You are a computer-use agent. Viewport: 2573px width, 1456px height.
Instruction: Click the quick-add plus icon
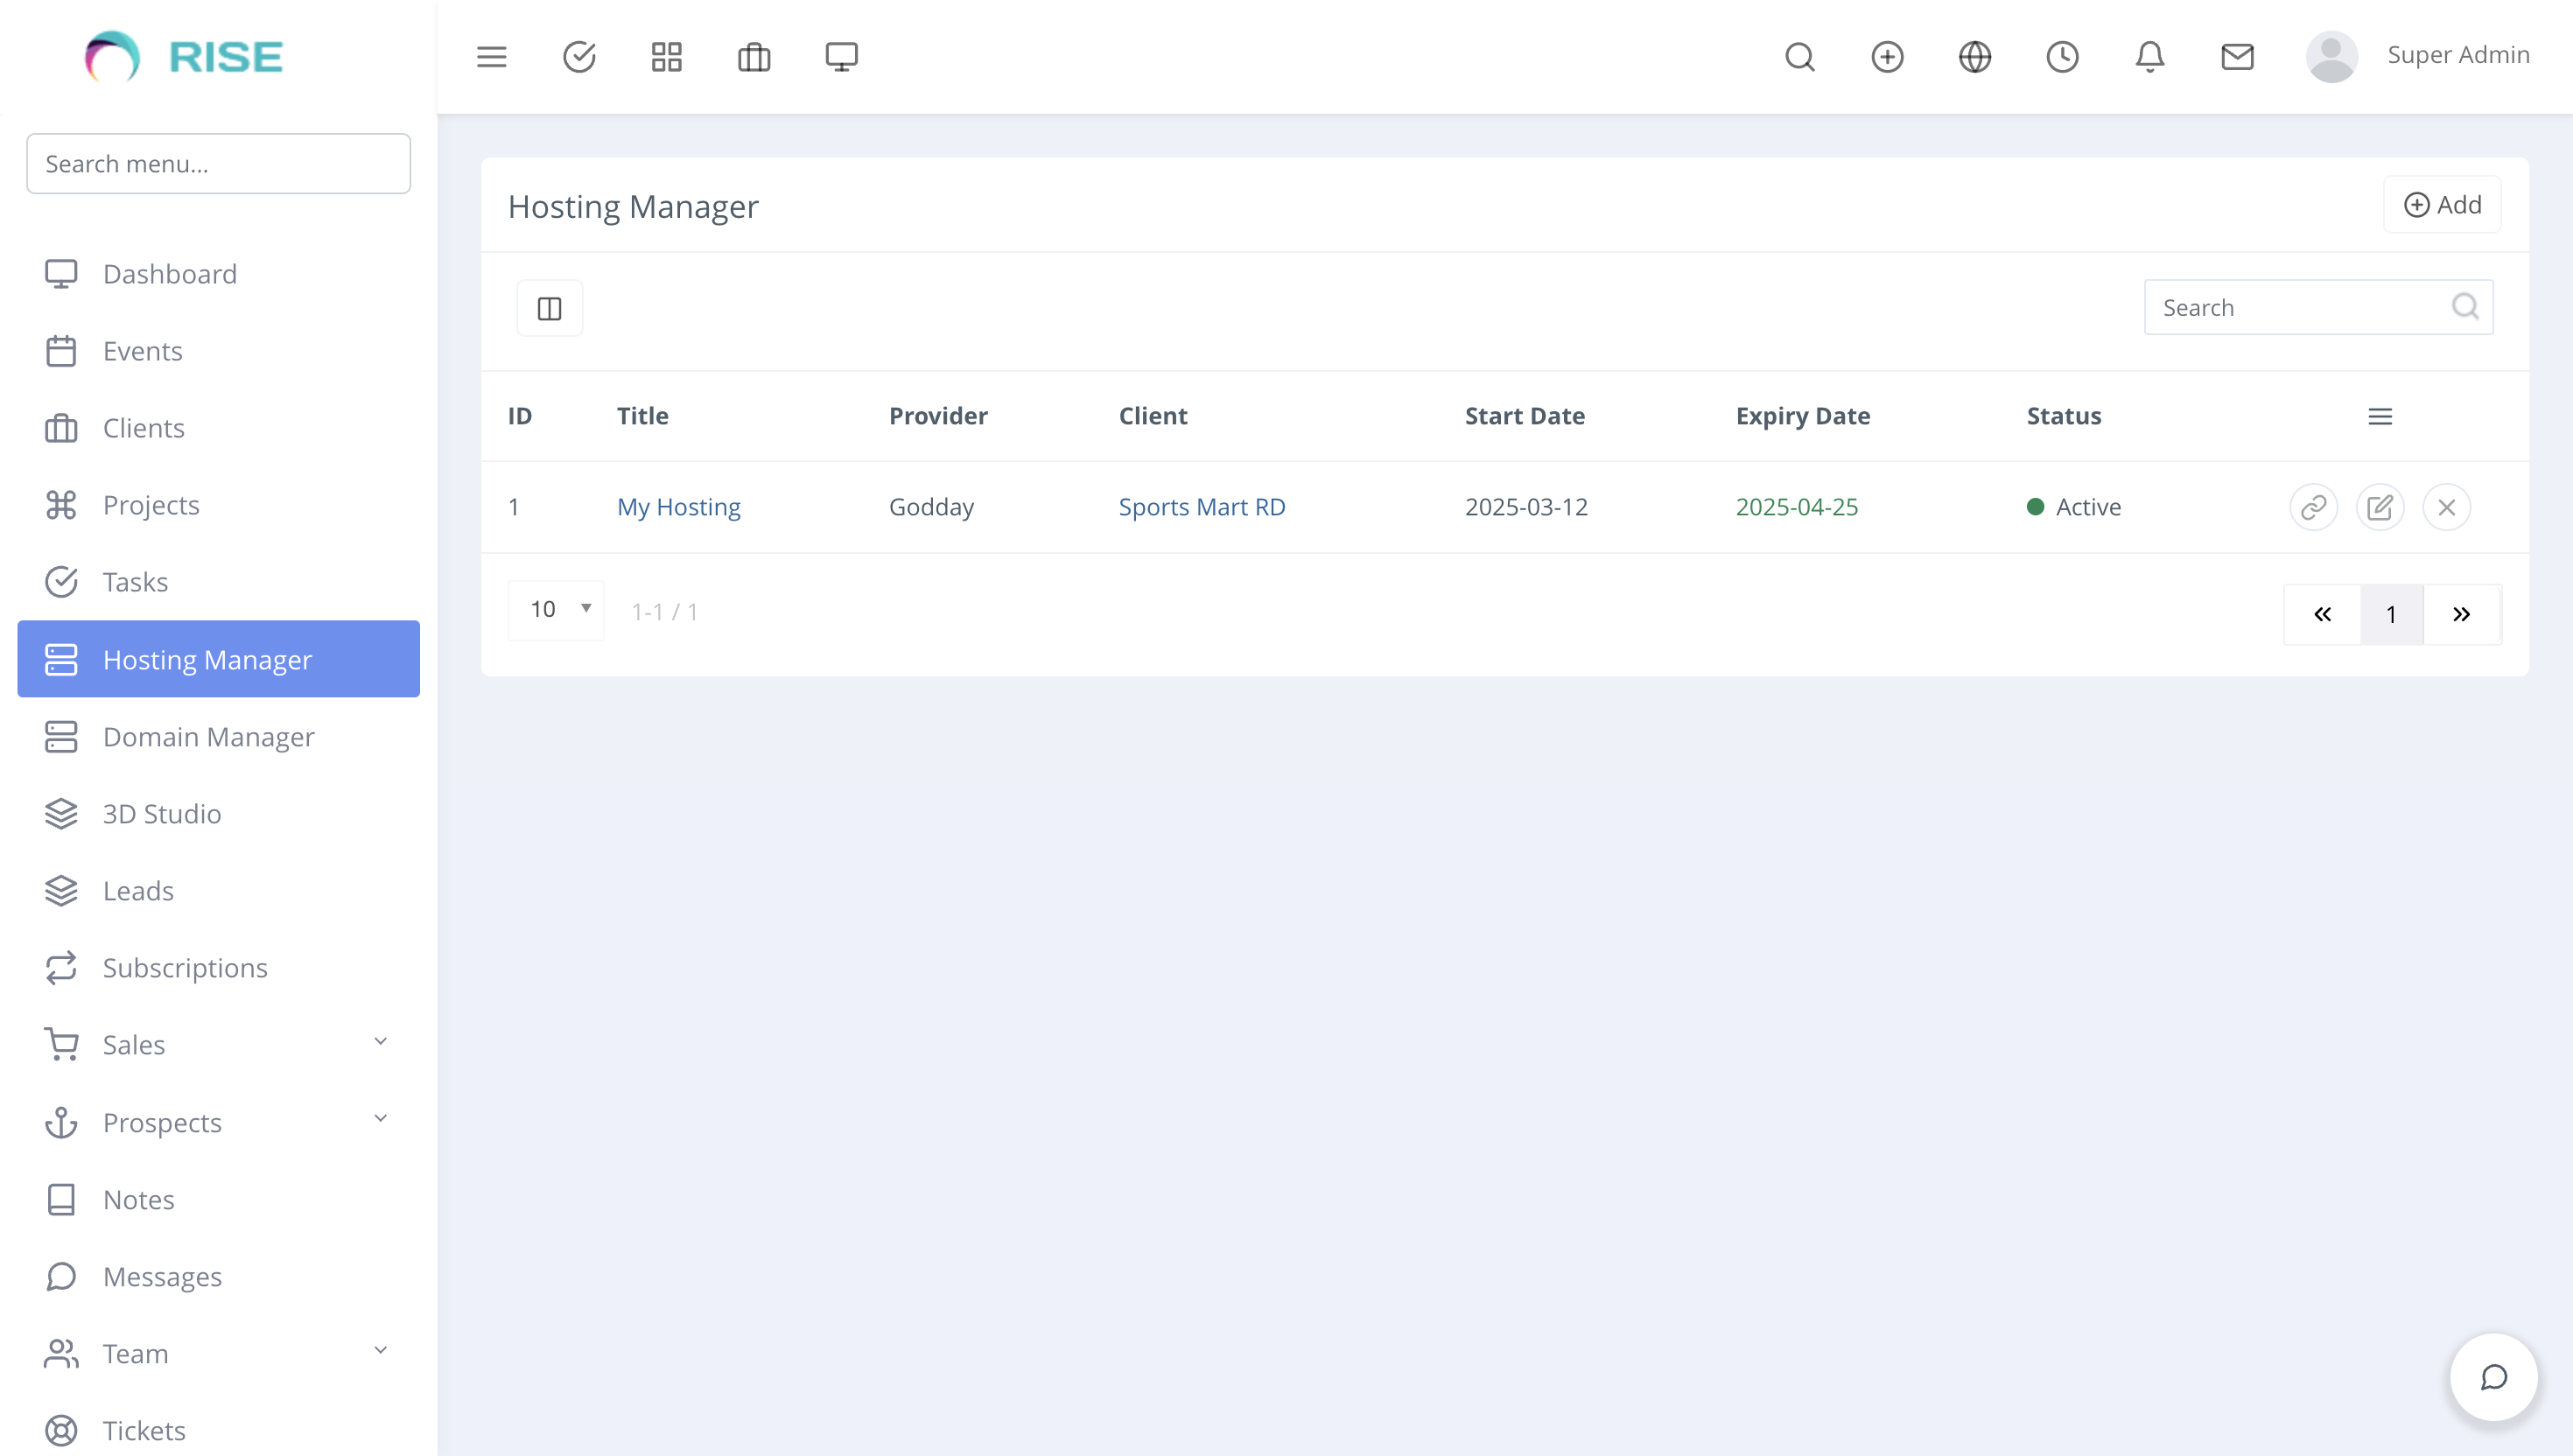(1887, 57)
